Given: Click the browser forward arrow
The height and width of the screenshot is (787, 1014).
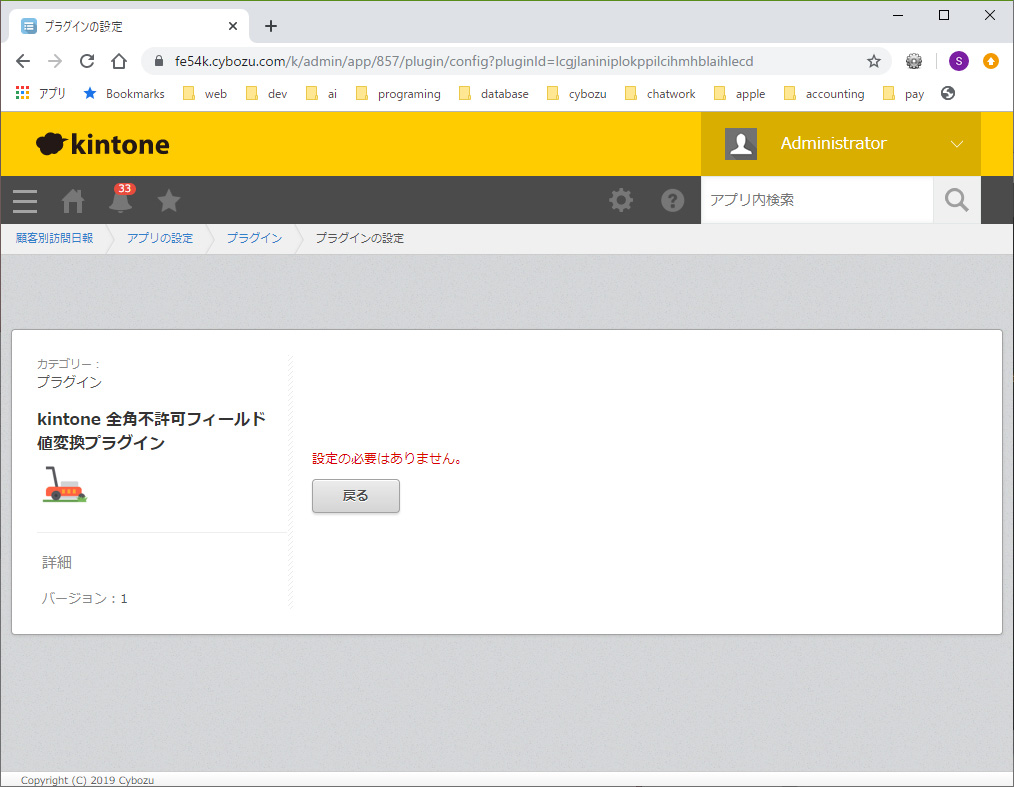Looking at the screenshot, I should click(55, 61).
